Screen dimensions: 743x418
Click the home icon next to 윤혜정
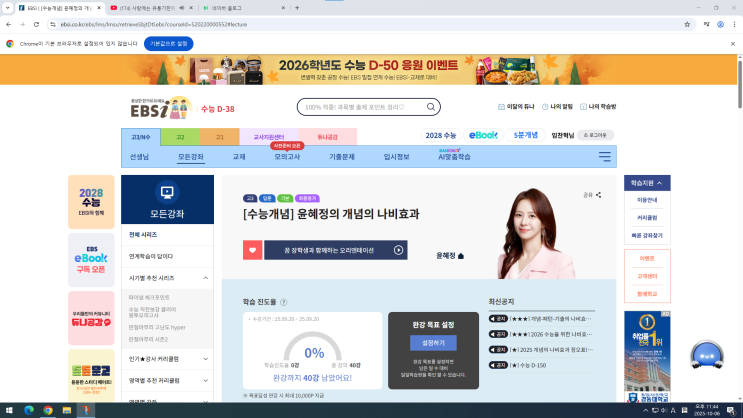(461, 256)
